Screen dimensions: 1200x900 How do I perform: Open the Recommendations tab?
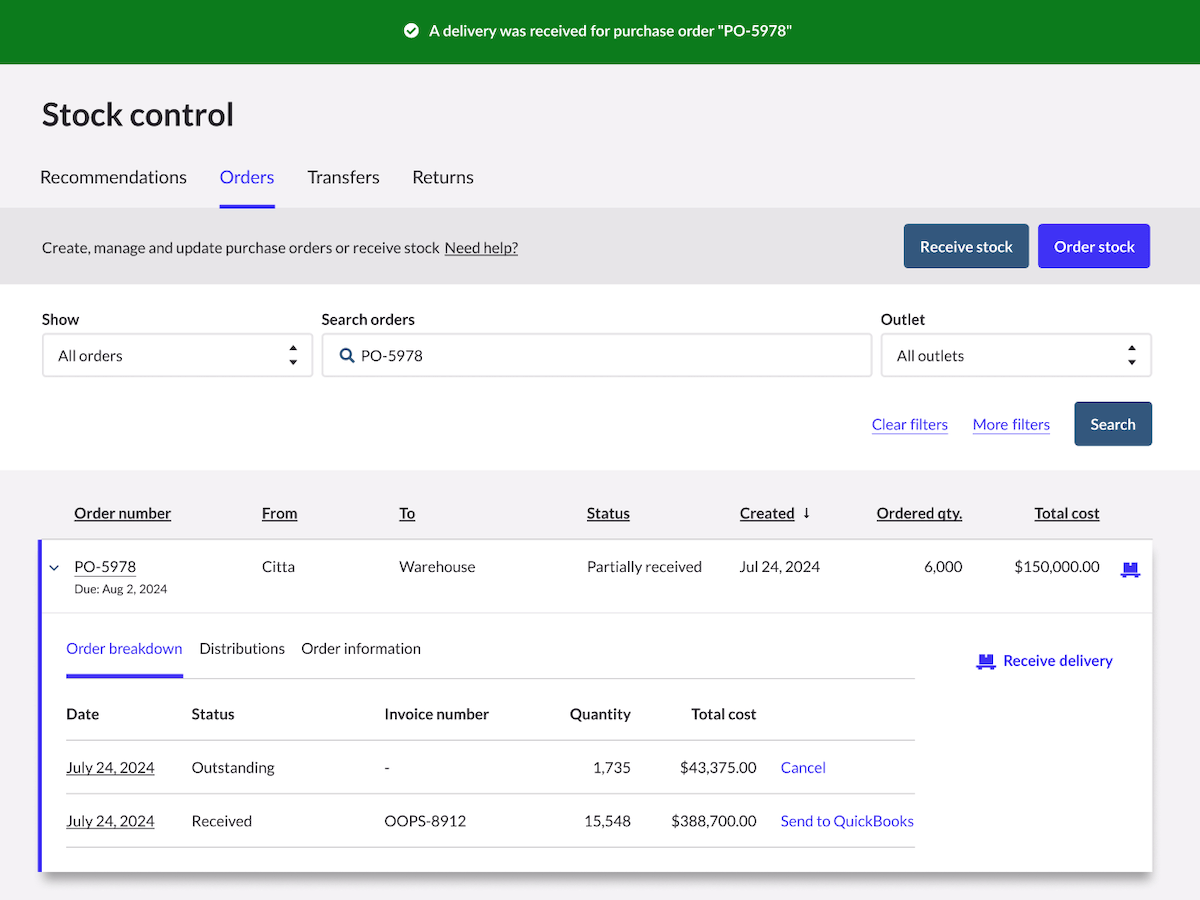coord(113,177)
